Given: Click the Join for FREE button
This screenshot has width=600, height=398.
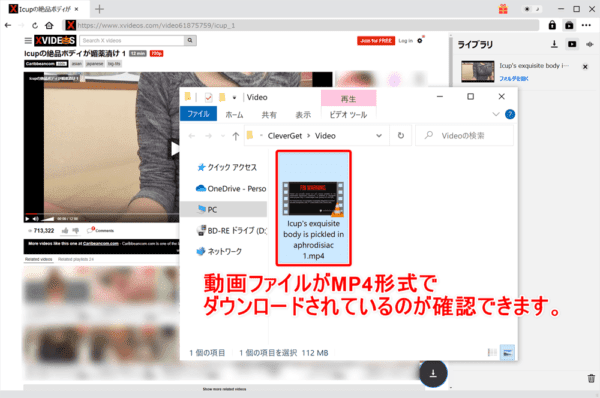Looking at the screenshot, I should point(376,41).
